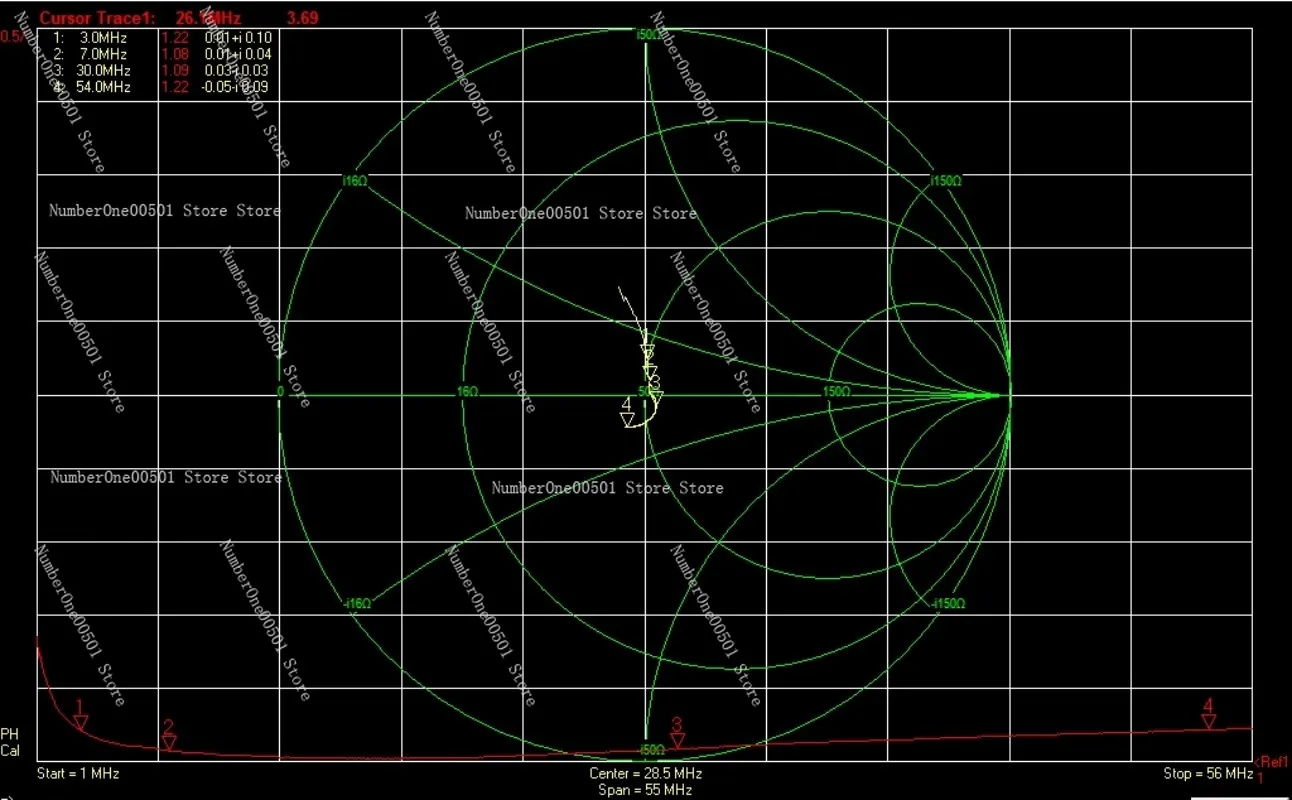
Task: Click the 'Stop = 56 MHz' label
Action: (1208, 774)
